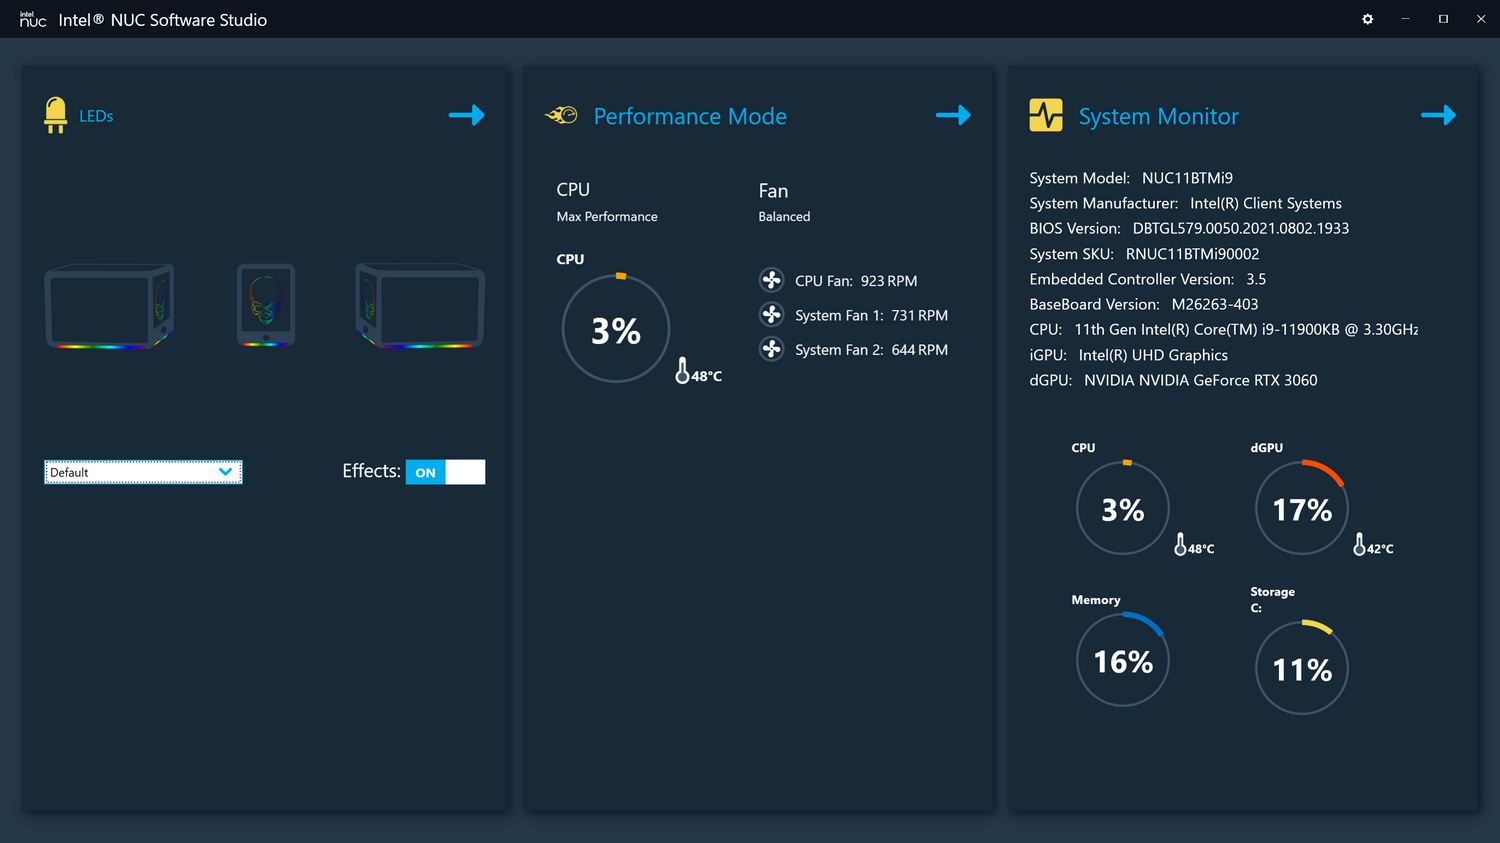Click CPU thermometer icon in System Monitor

tap(1180, 544)
